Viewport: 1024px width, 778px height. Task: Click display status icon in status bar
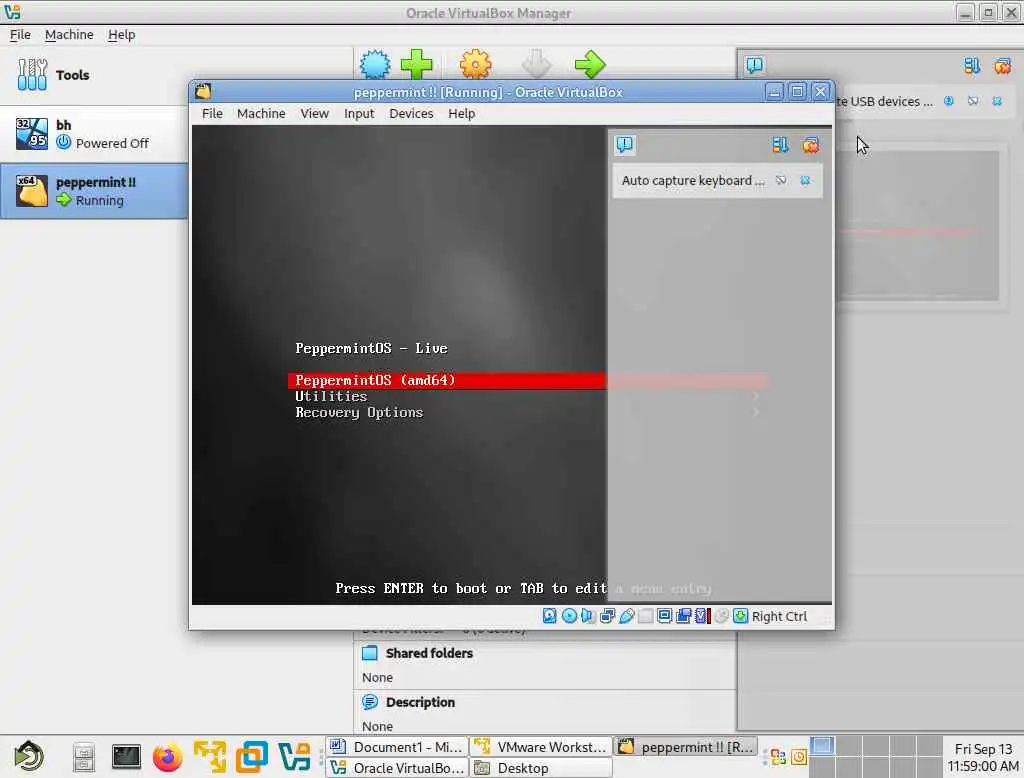(664, 616)
